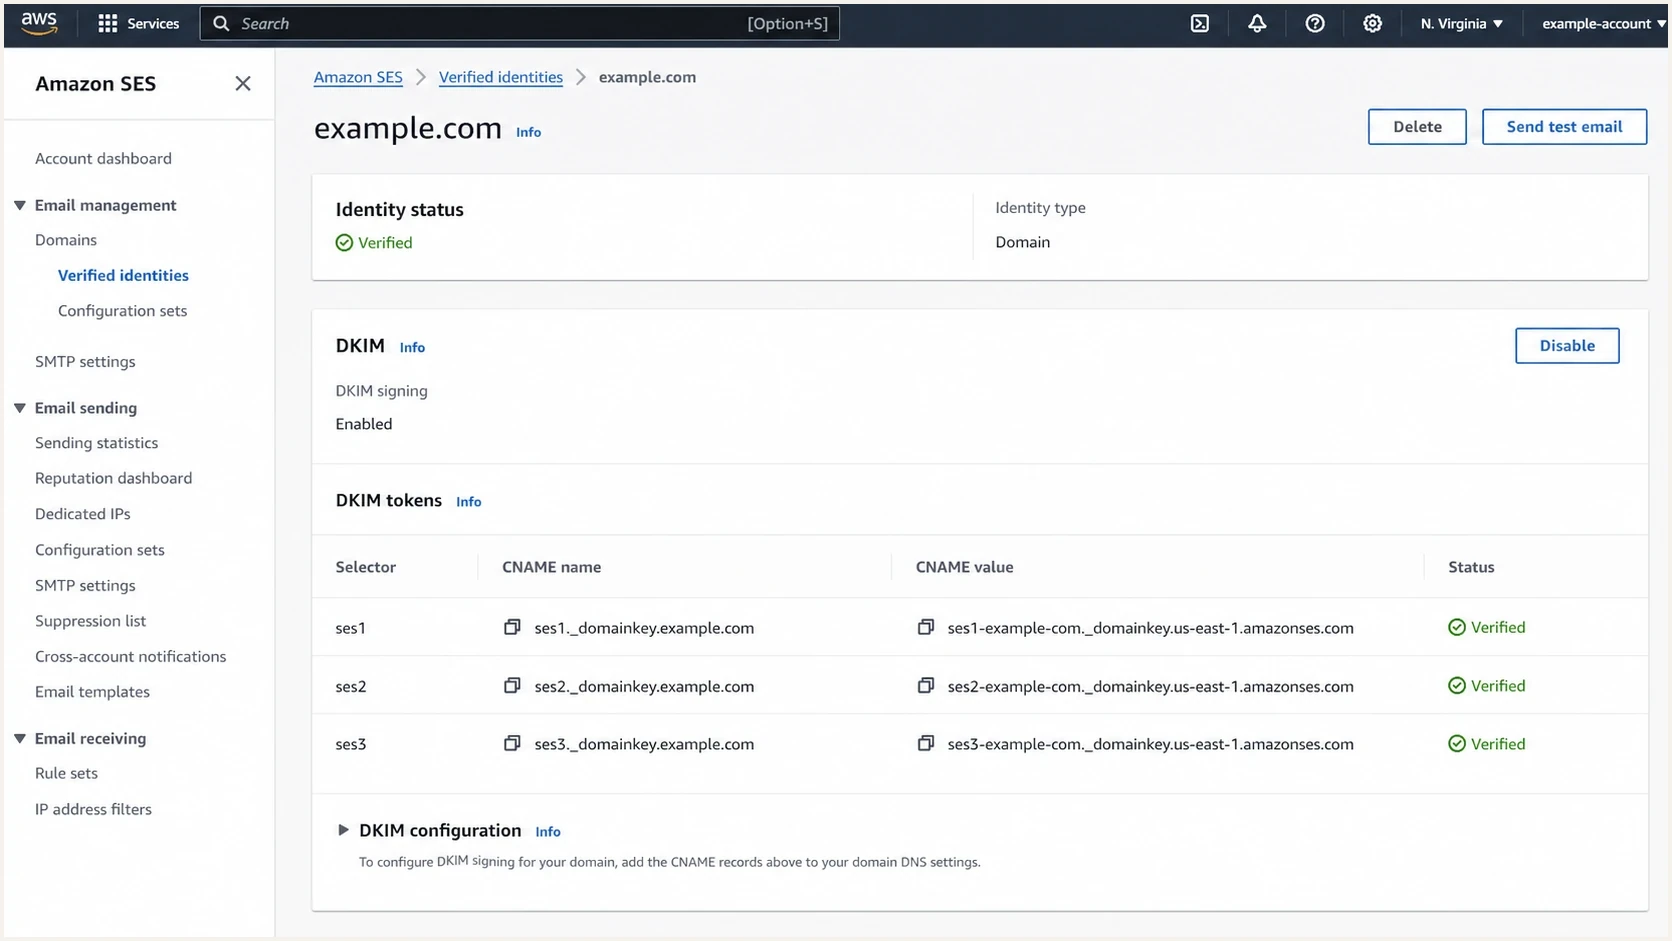1672x941 pixels.
Task: Copy the ses2._domainkey.example.com CNAME name
Action: [x=512, y=686]
